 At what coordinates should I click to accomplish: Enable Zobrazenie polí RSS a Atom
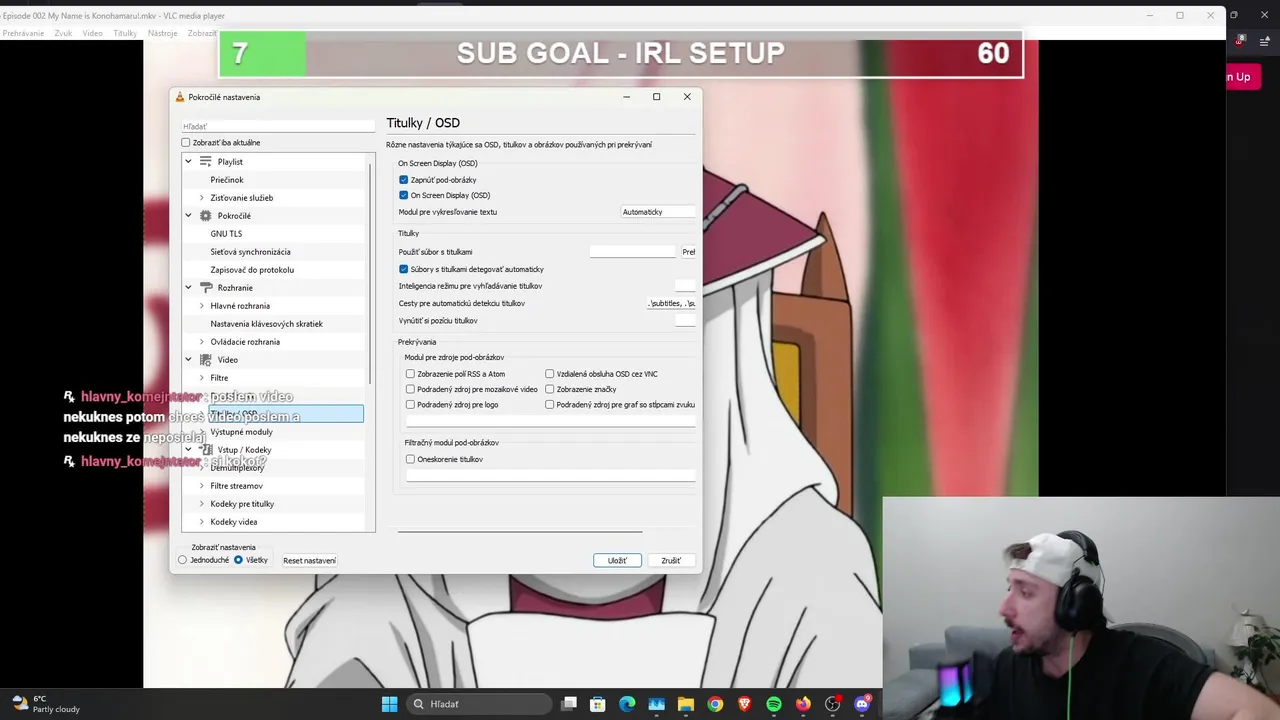[410, 374]
